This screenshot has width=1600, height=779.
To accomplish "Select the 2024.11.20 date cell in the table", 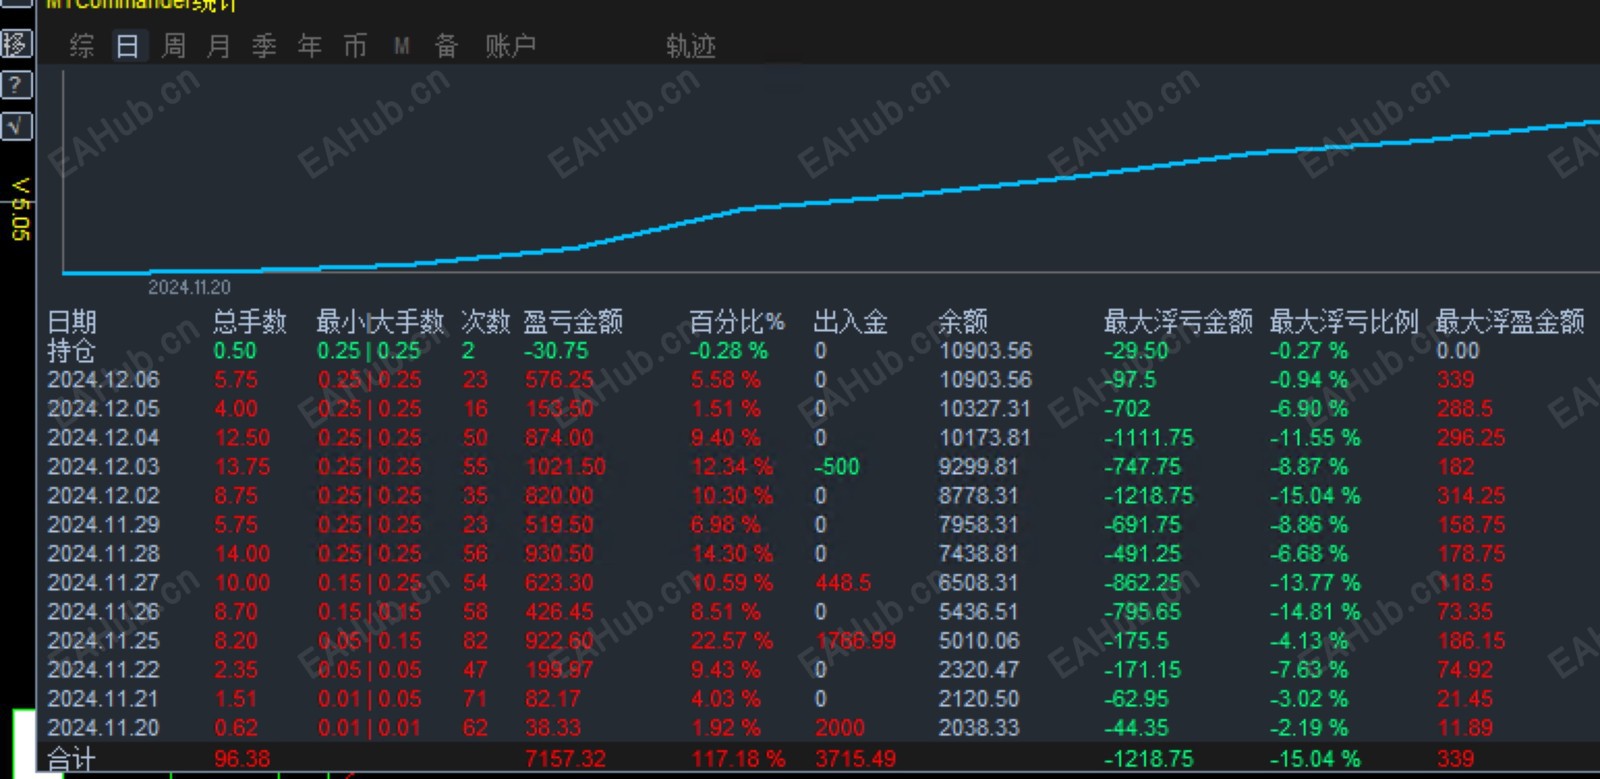I will [104, 728].
